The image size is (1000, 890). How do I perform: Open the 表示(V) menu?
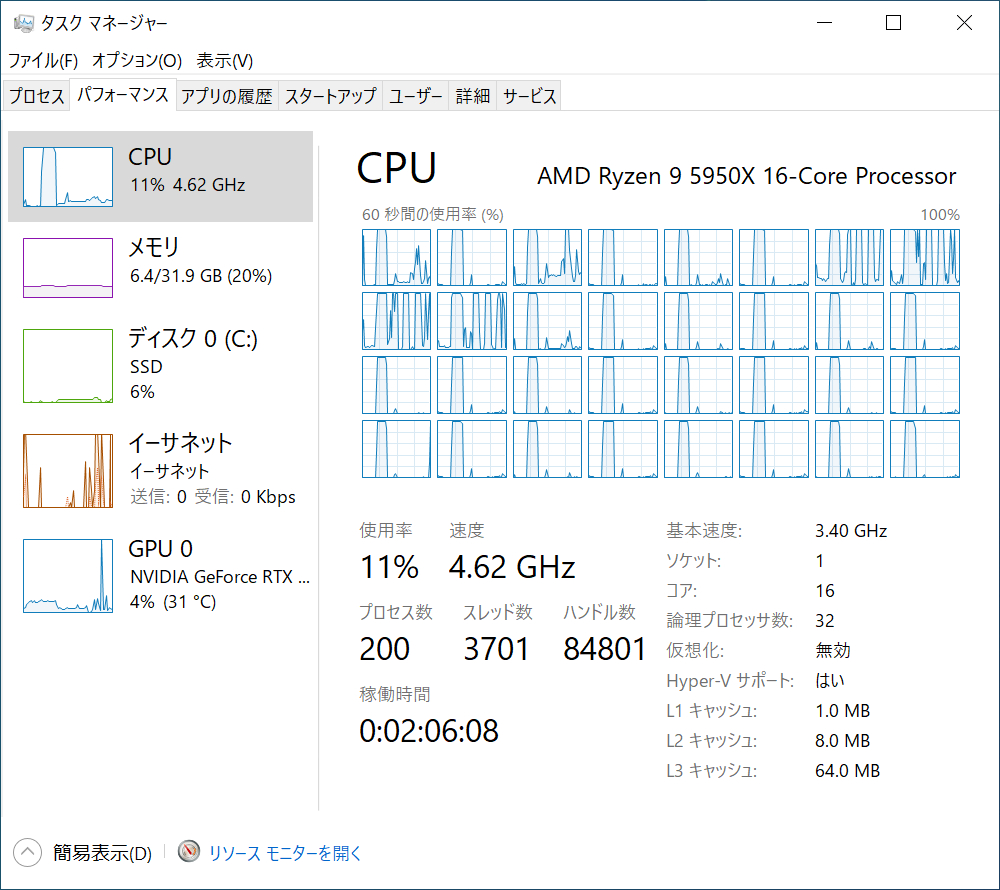224,60
